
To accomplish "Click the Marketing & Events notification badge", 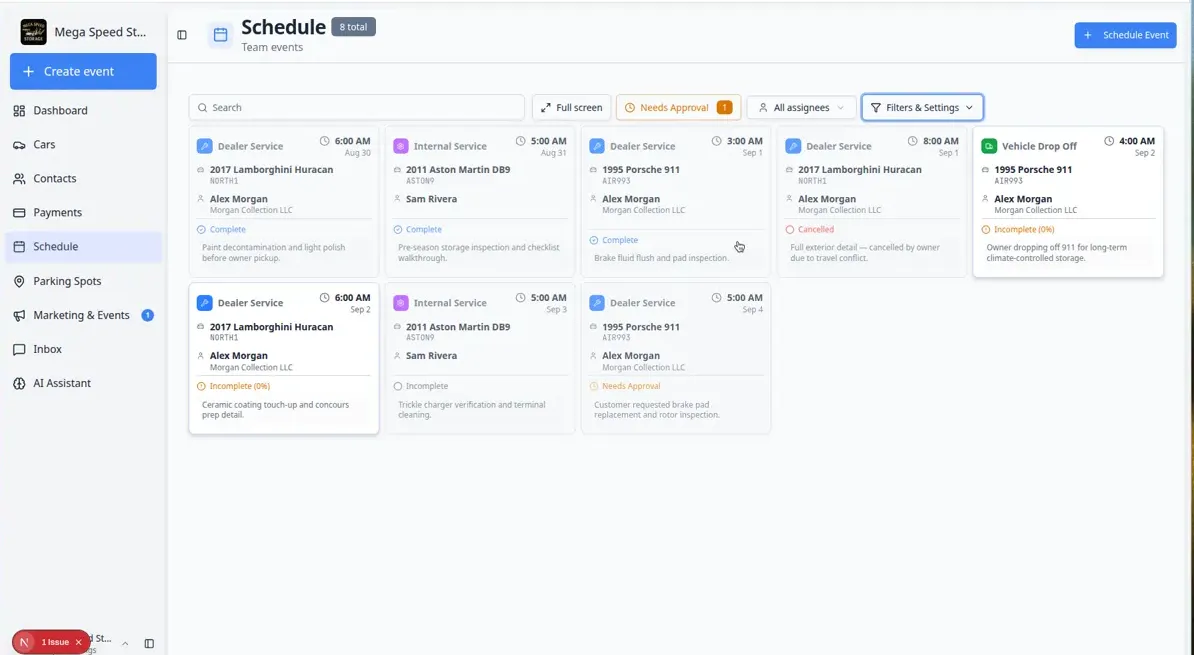I will [x=148, y=315].
